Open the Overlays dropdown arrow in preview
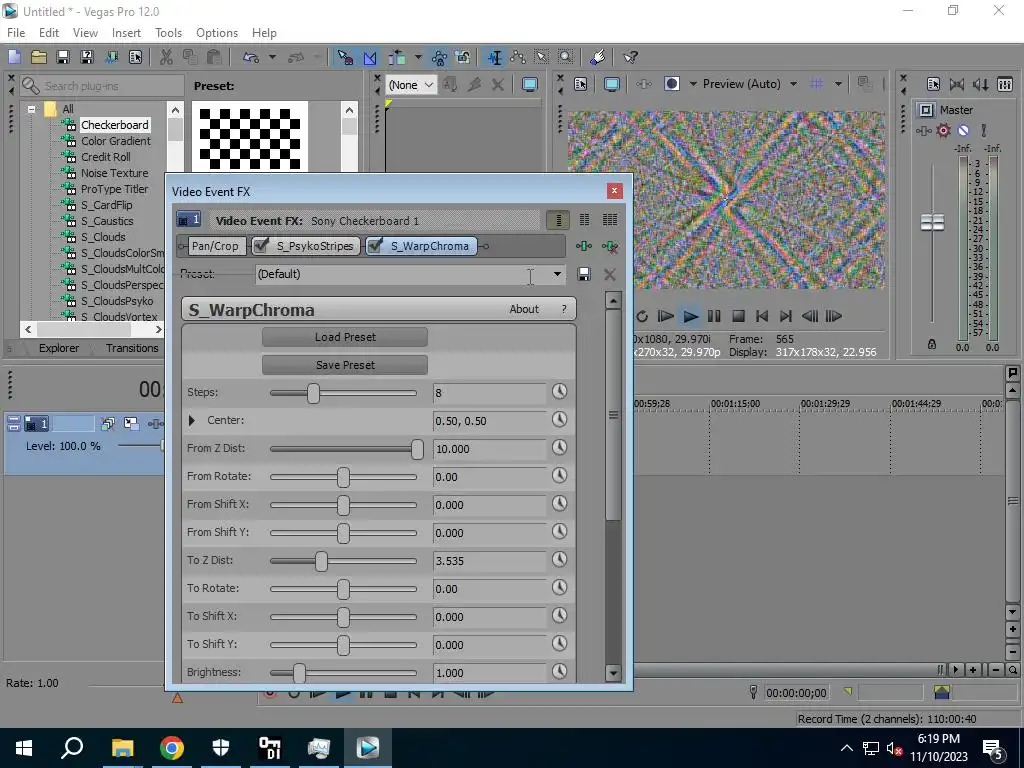Viewport: 1024px width, 768px height. click(838, 84)
